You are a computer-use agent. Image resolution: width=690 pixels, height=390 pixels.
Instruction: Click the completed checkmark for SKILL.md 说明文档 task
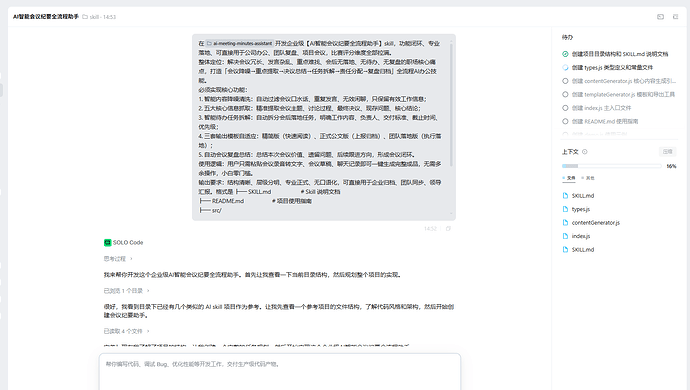point(565,54)
